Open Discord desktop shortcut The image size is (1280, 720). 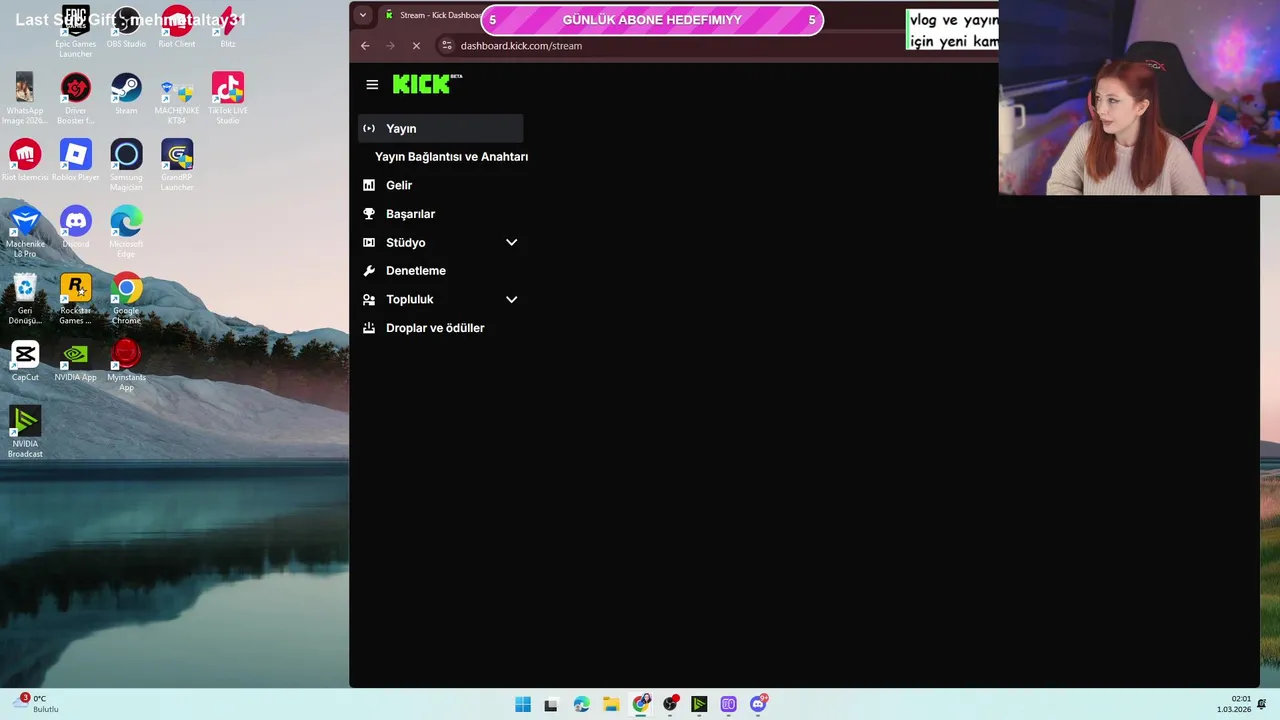click(x=75, y=227)
